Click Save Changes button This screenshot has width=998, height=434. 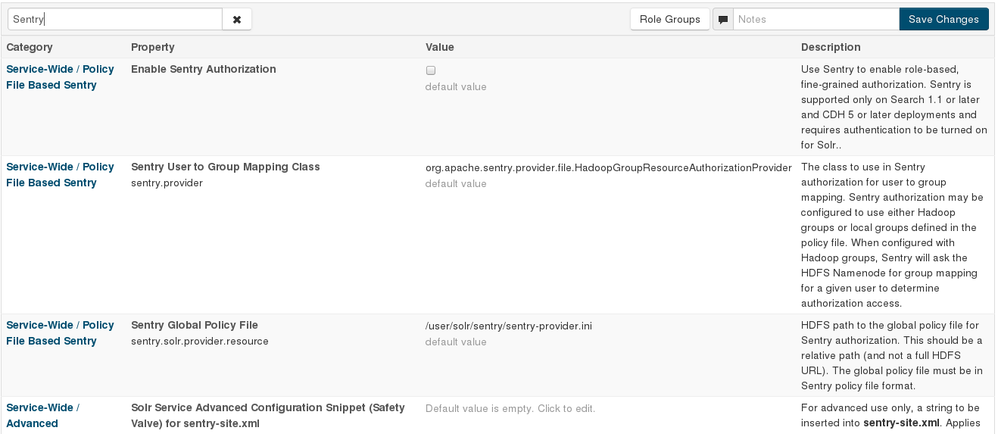click(x=943, y=19)
